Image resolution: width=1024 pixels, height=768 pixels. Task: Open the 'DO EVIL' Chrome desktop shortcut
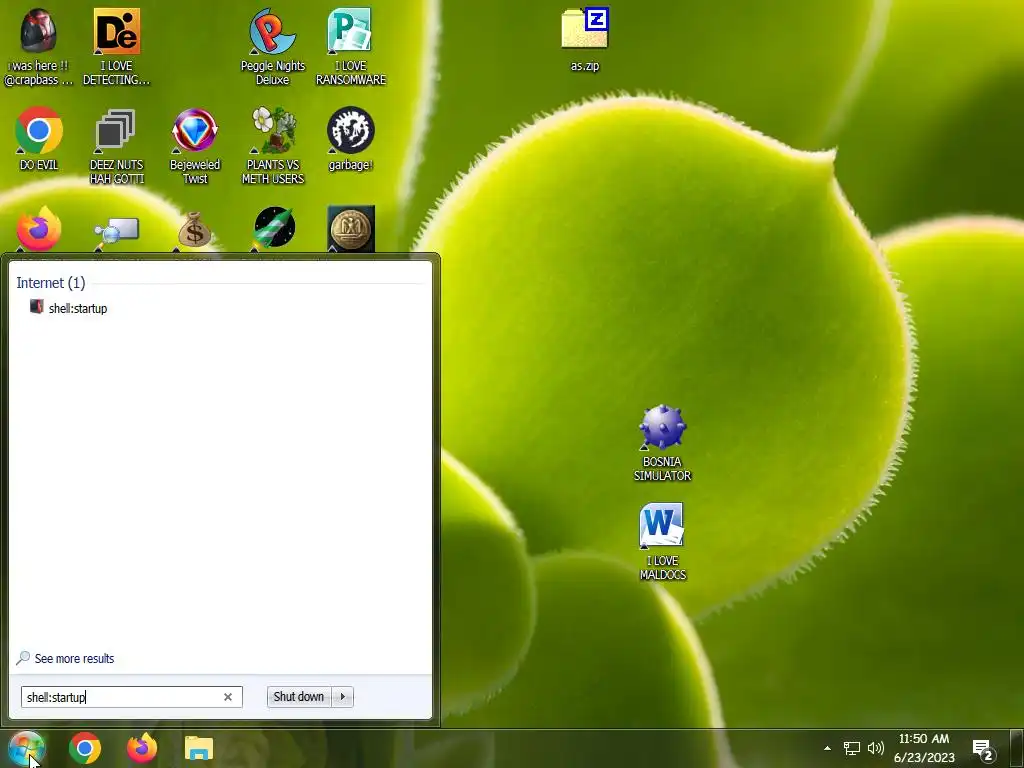pyautogui.click(x=39, y=138)
